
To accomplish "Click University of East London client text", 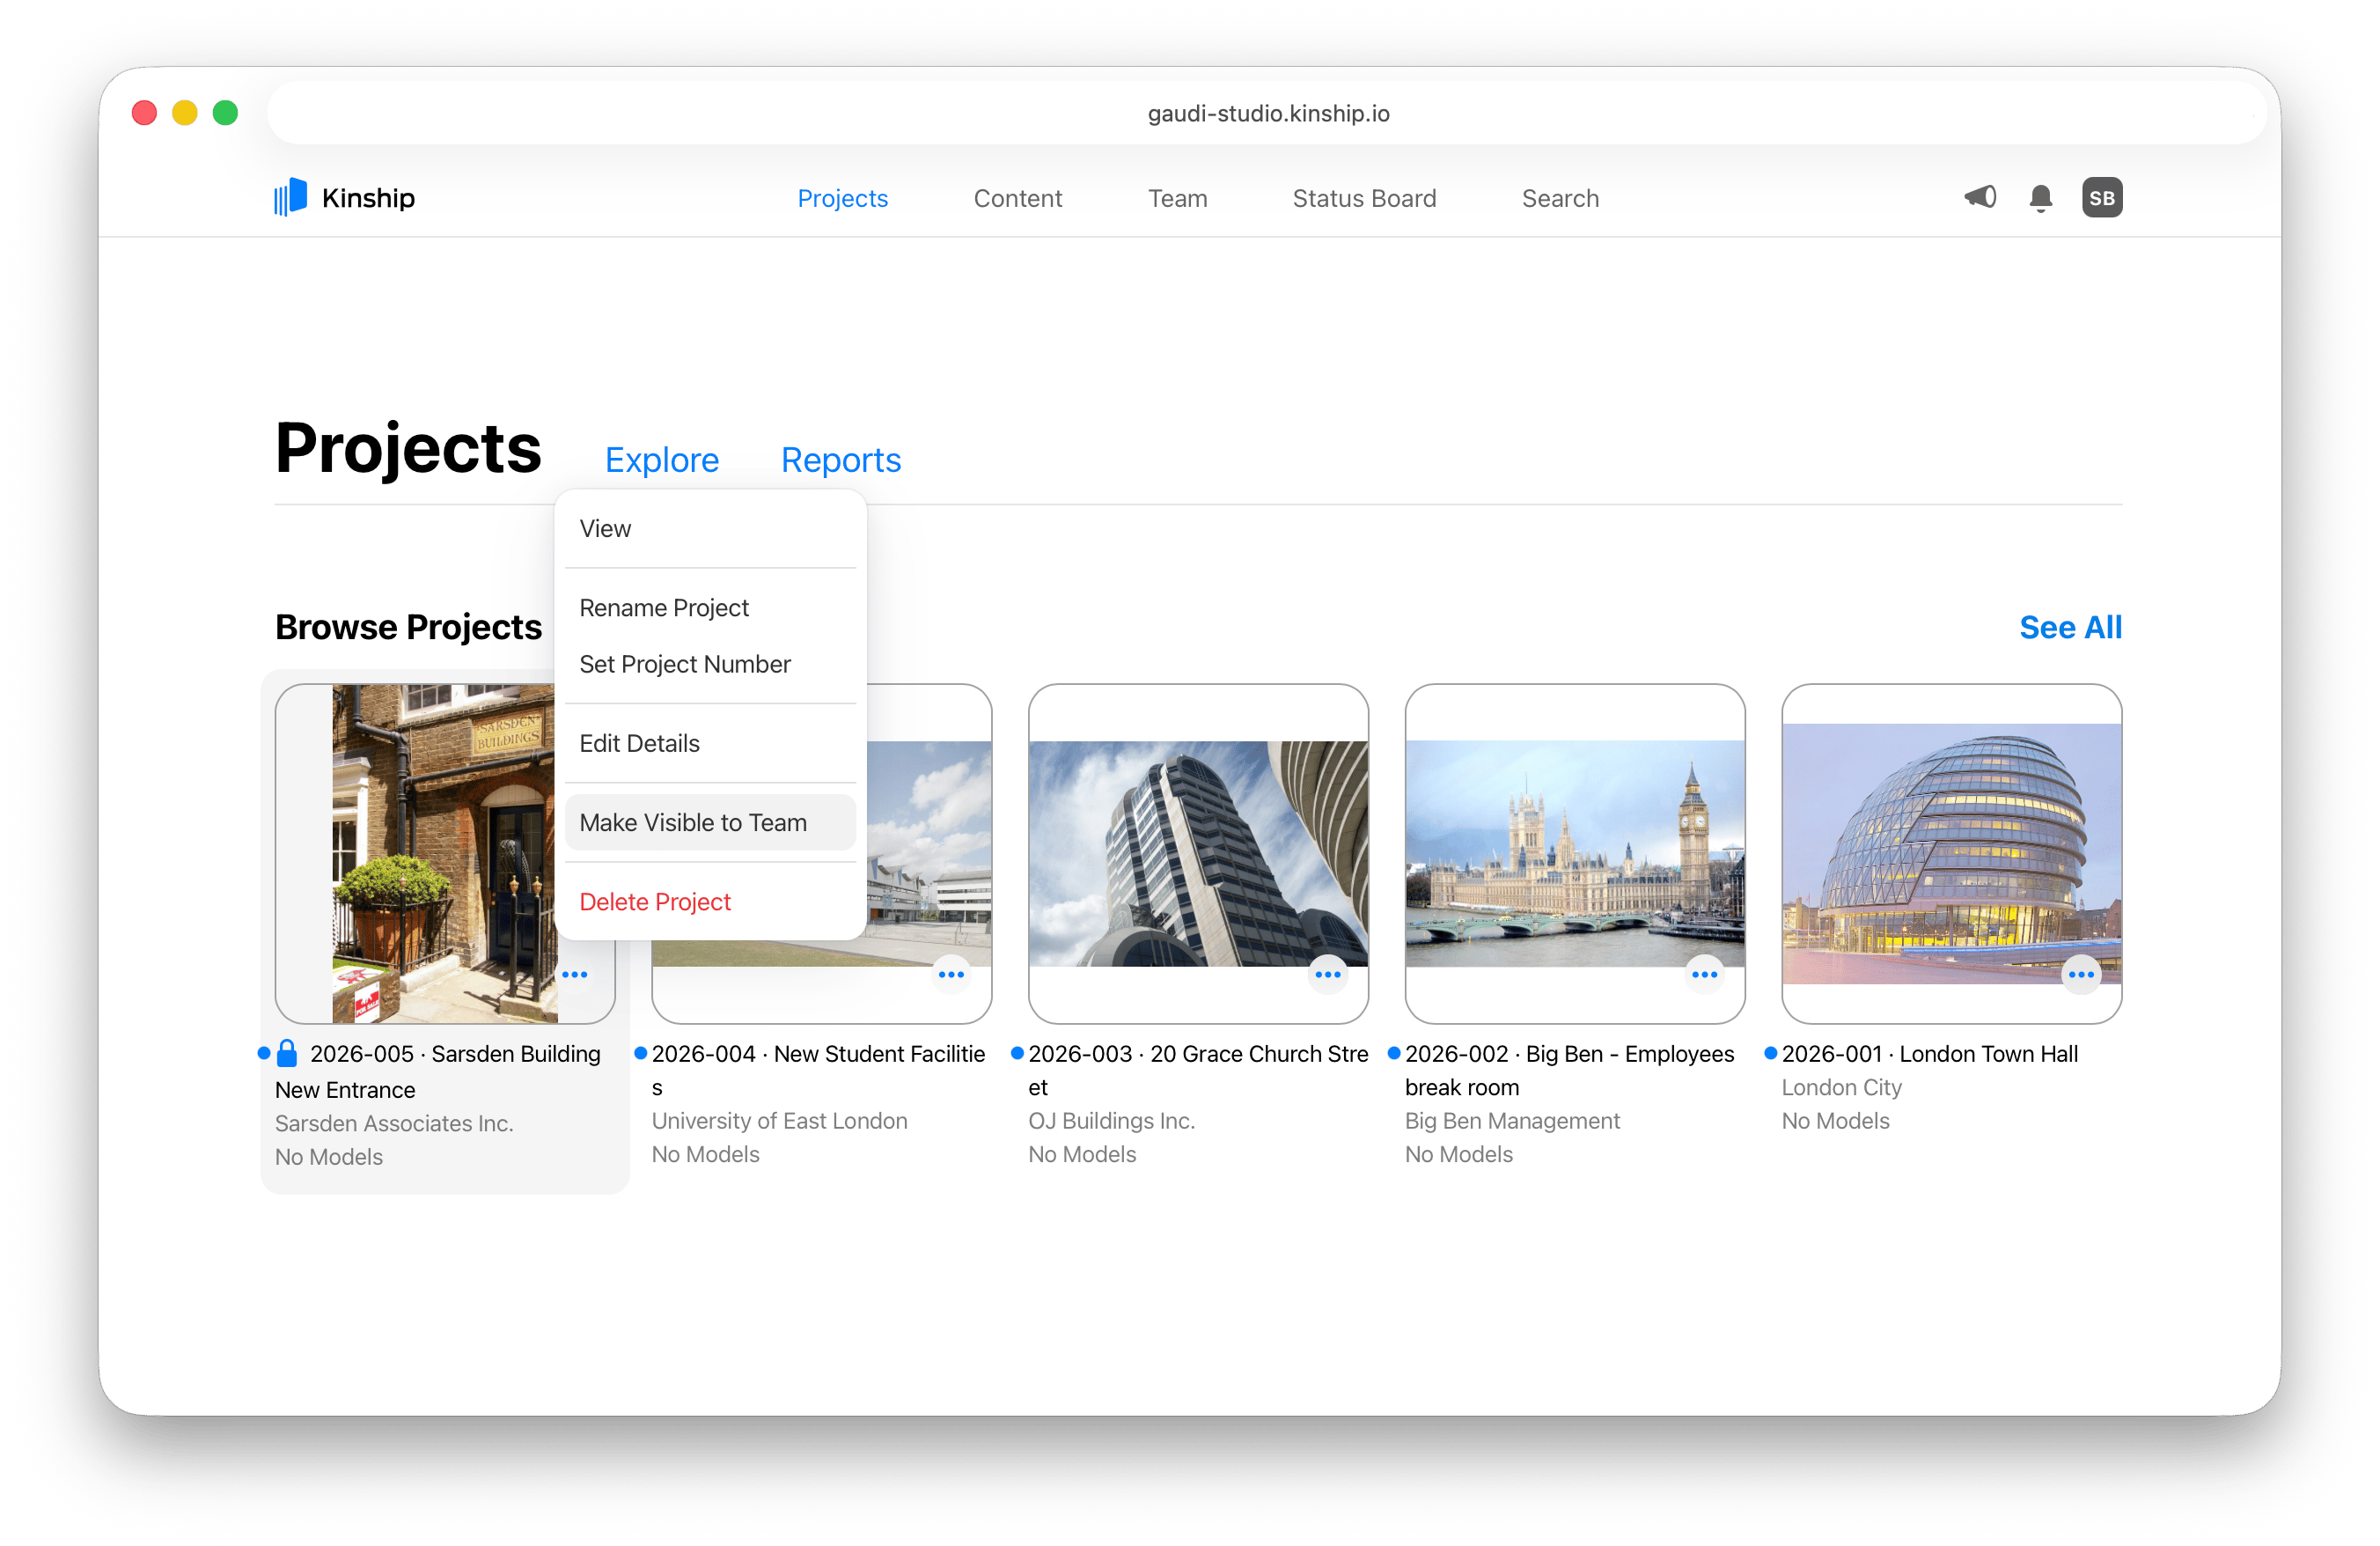I will coord(779,1120).
